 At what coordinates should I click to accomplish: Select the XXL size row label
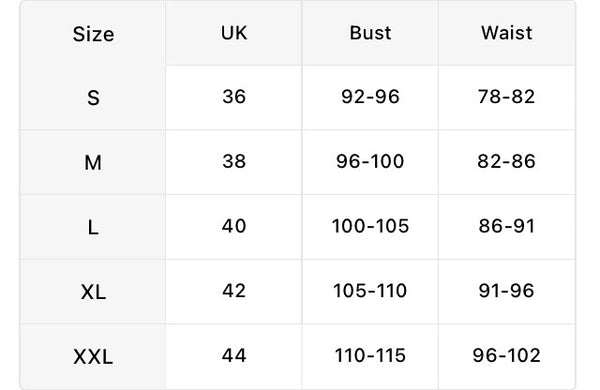(x=93, y=357)
